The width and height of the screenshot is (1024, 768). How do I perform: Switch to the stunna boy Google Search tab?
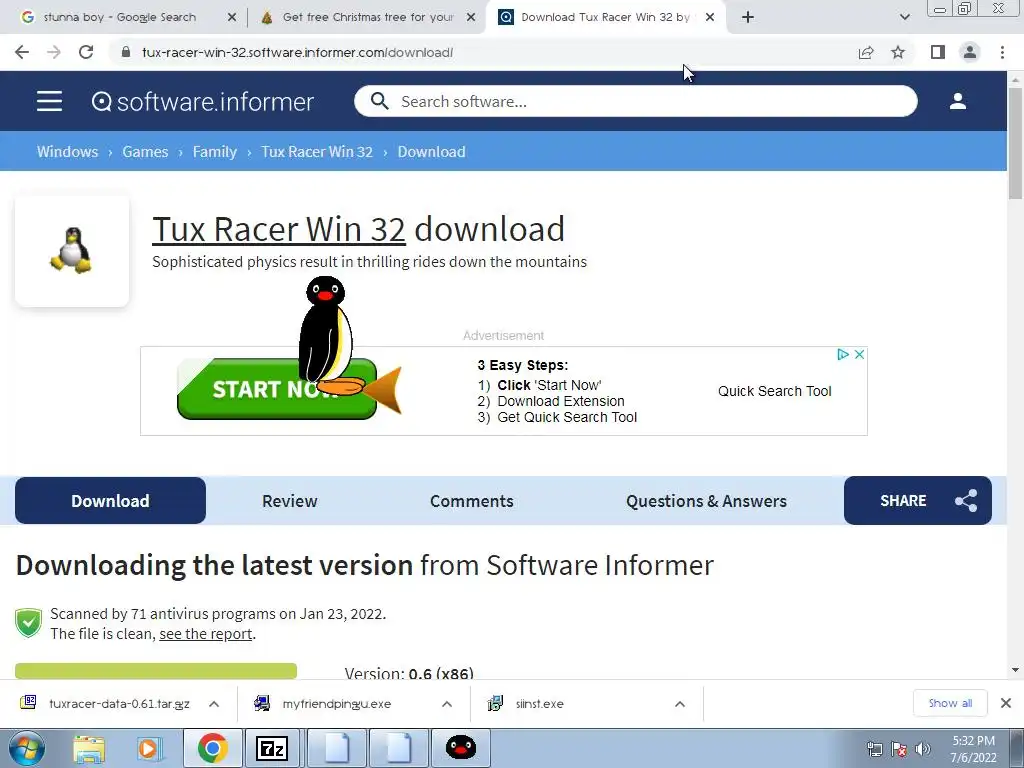120,17
